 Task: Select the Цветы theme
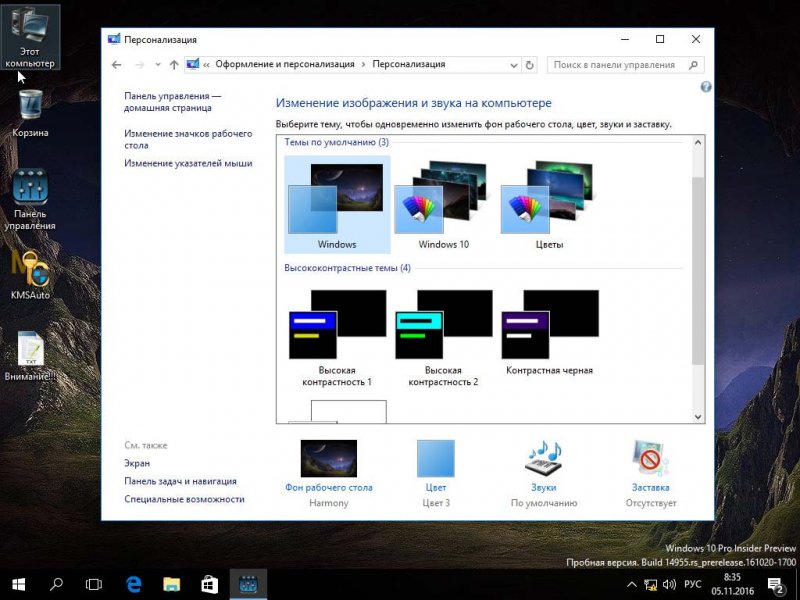tap(549, 205)
